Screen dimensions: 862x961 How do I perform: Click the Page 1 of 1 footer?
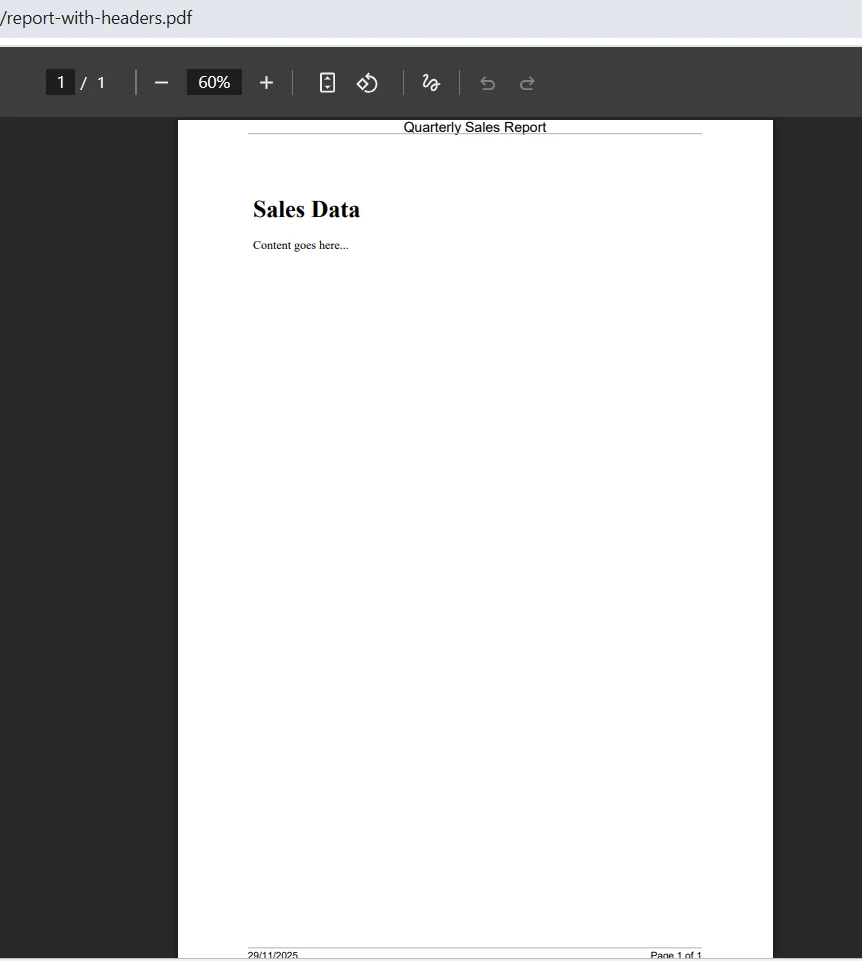coord(675,954)
